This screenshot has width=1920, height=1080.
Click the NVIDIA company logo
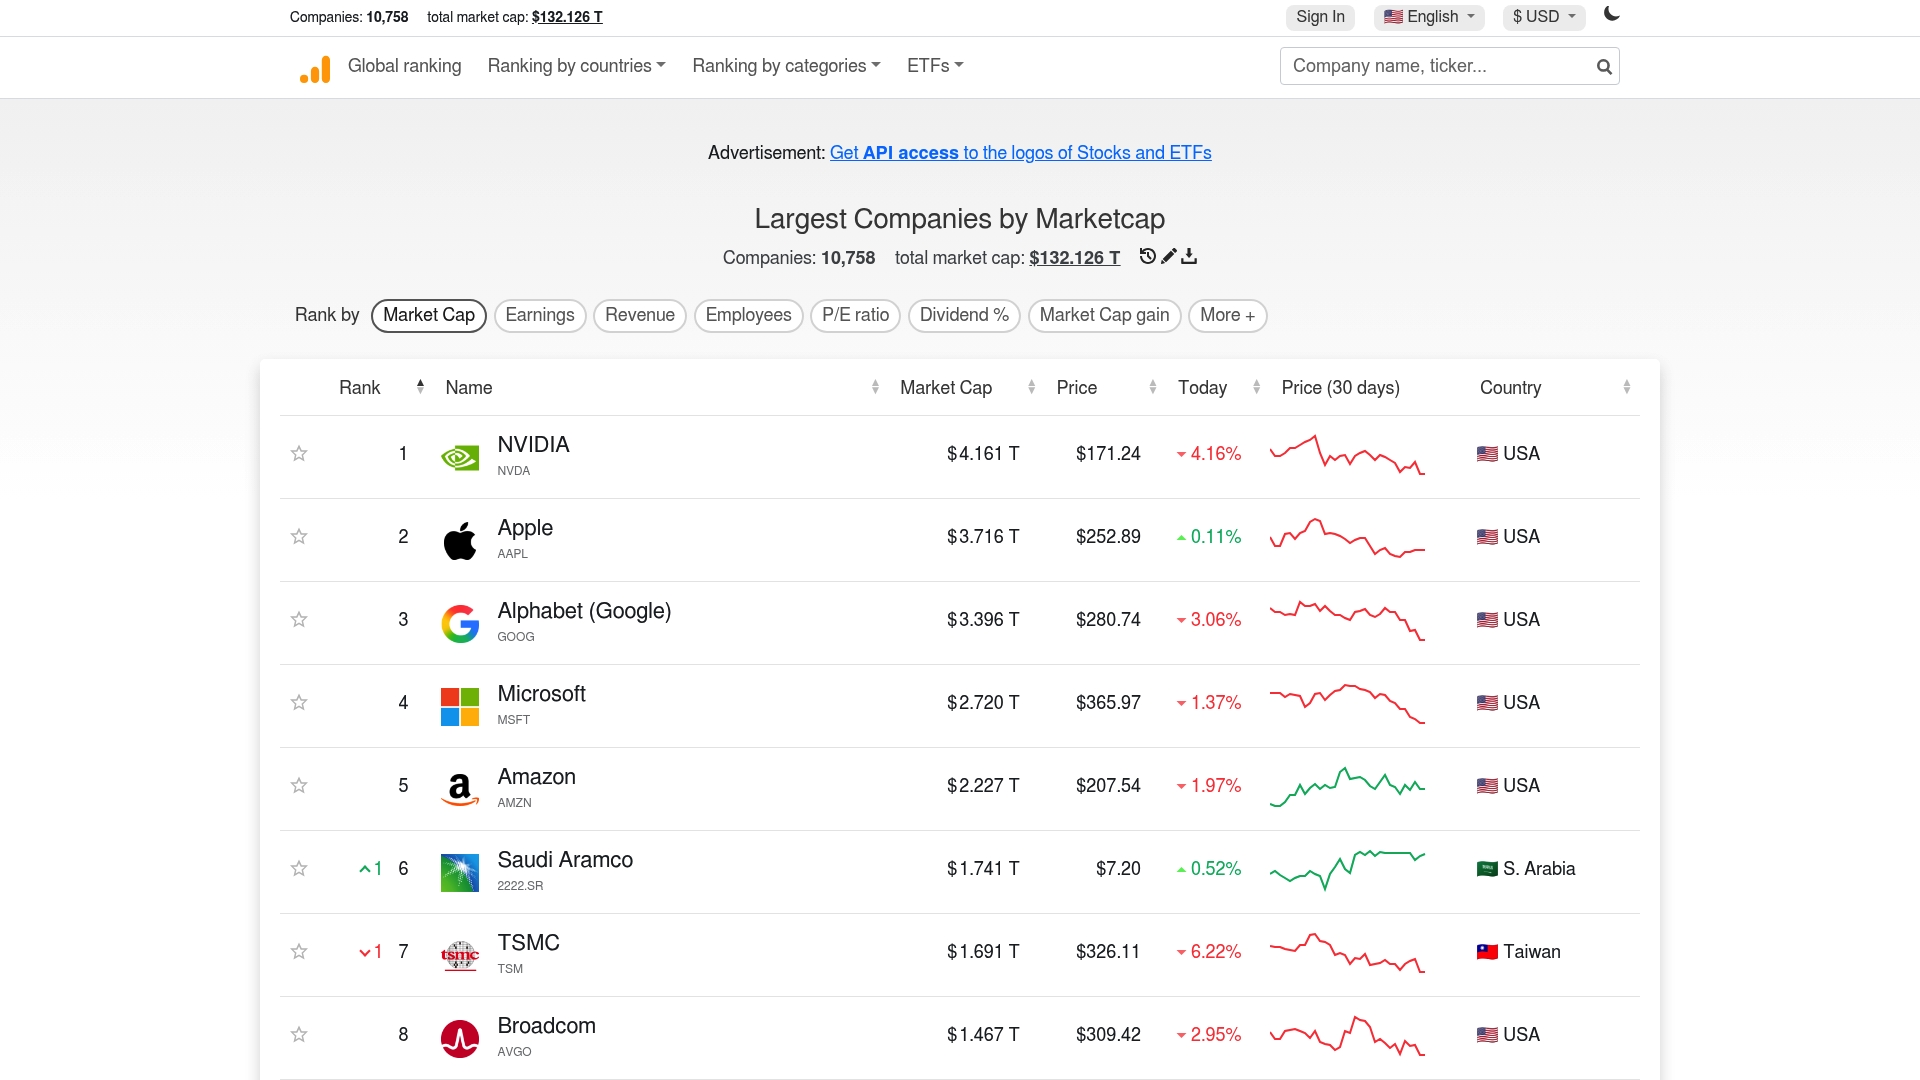coord(460,456)
